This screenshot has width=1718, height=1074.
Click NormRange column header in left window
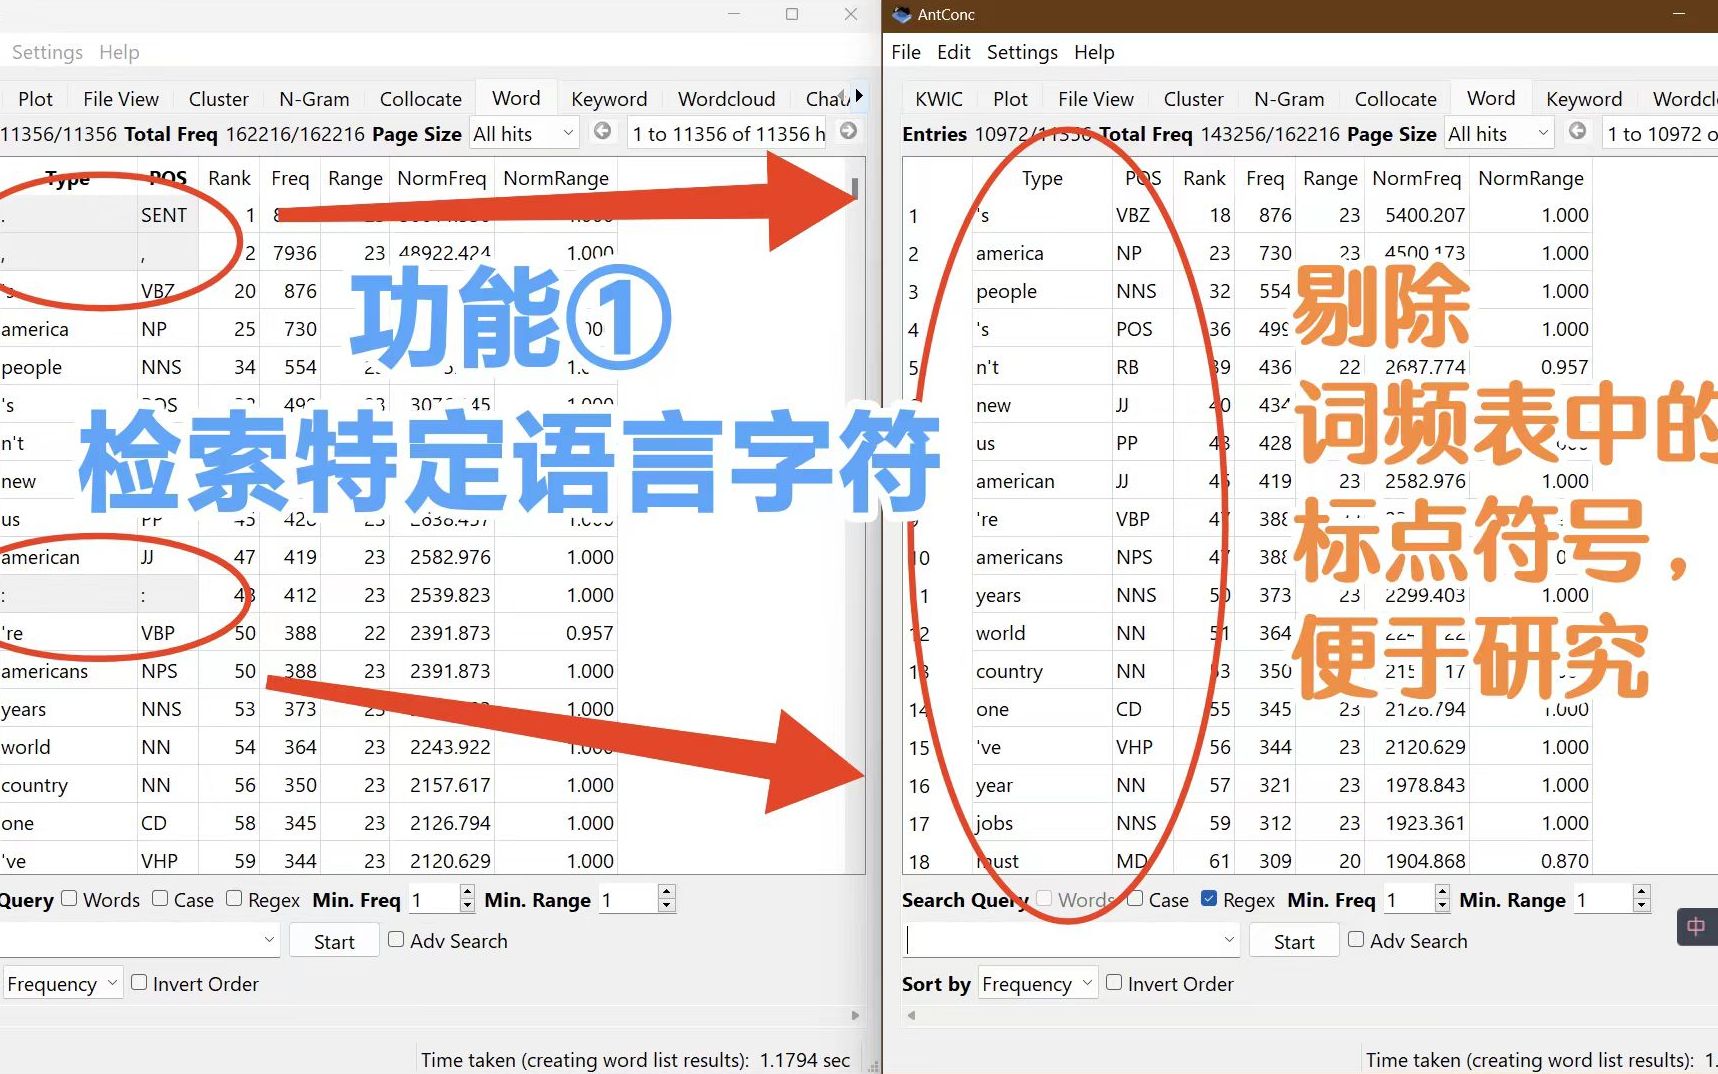point(556,178)
